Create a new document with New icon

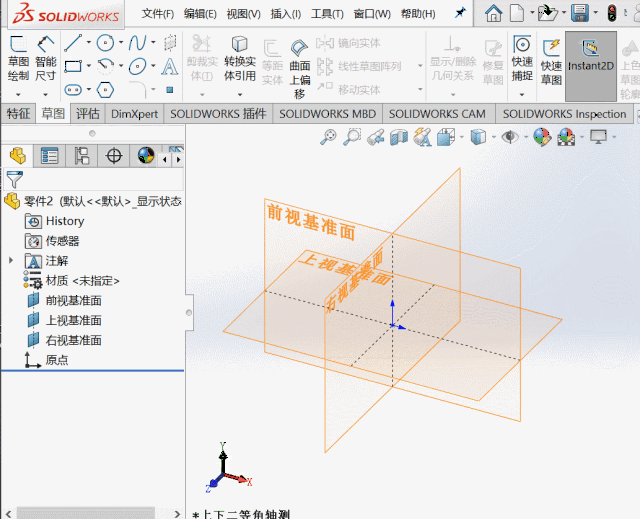[x=517, y=13]
